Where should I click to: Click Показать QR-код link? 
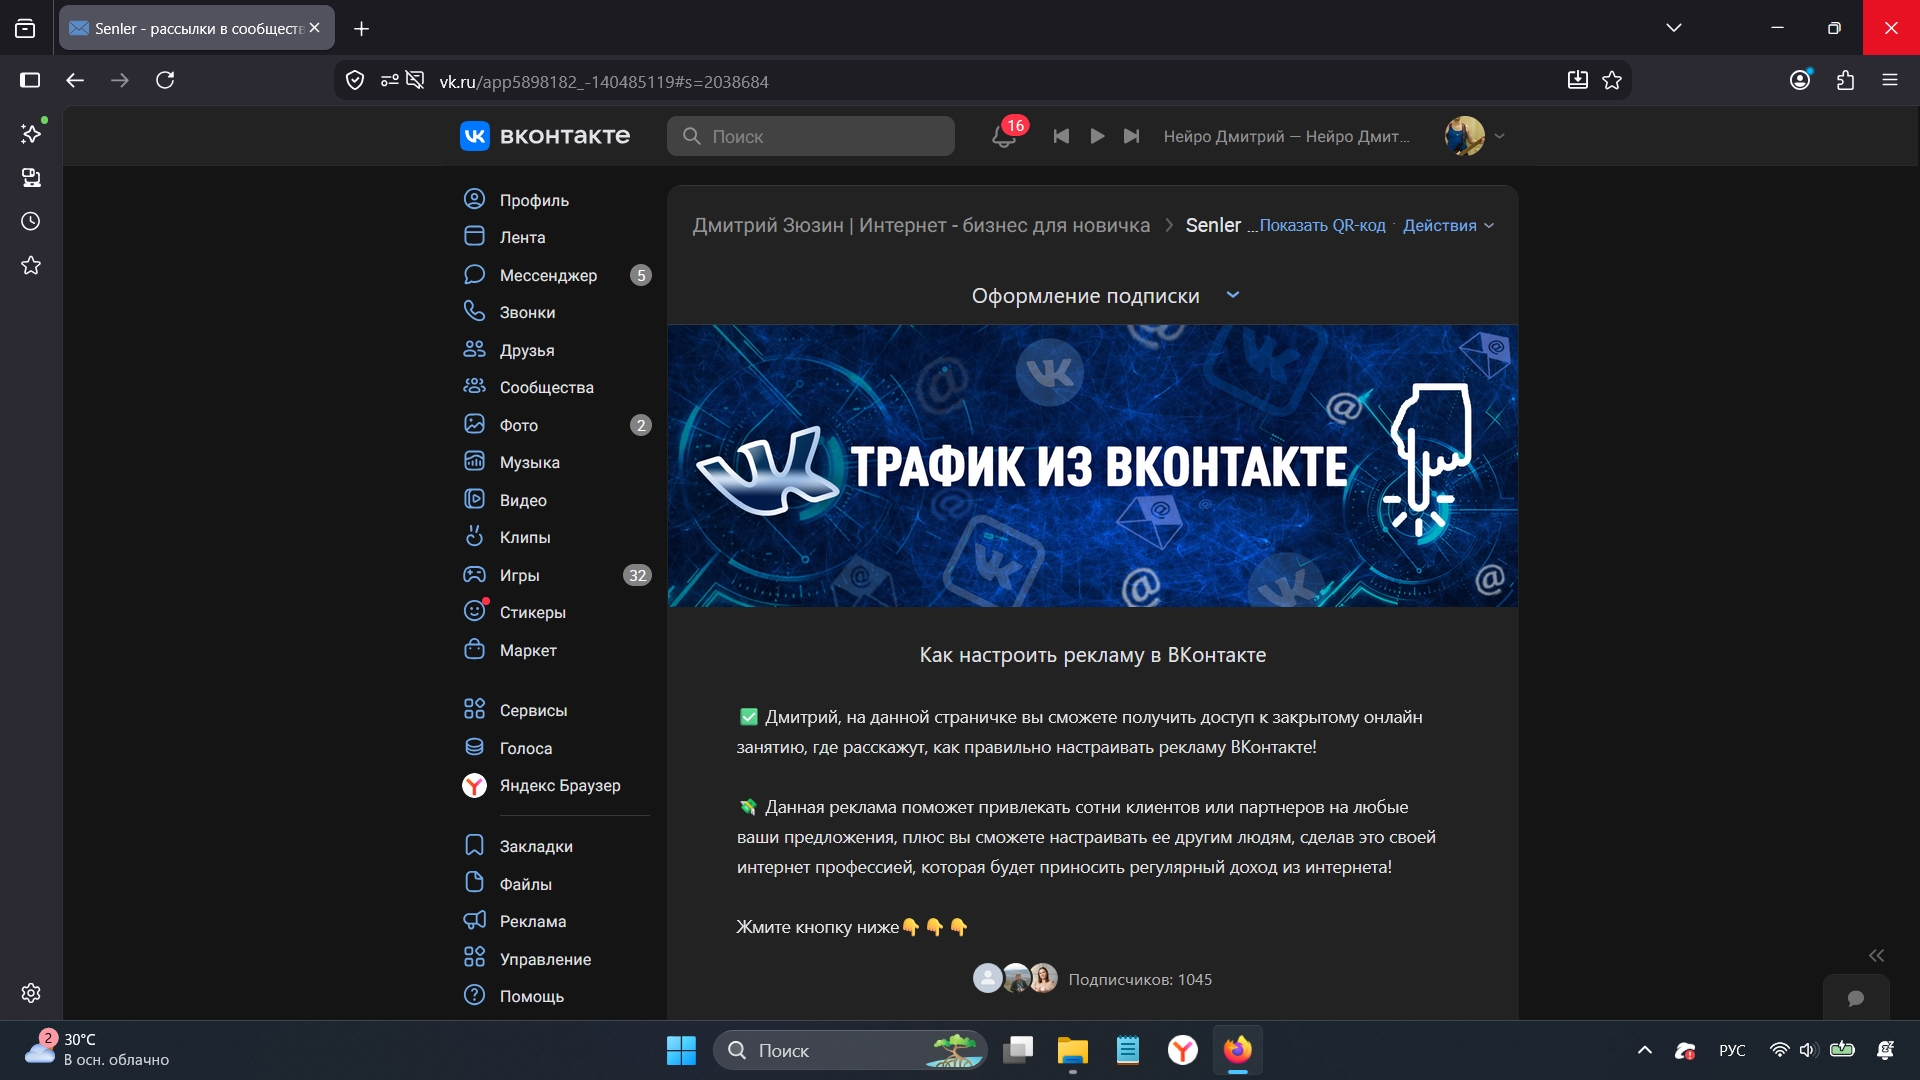[x=1322, y=226]
